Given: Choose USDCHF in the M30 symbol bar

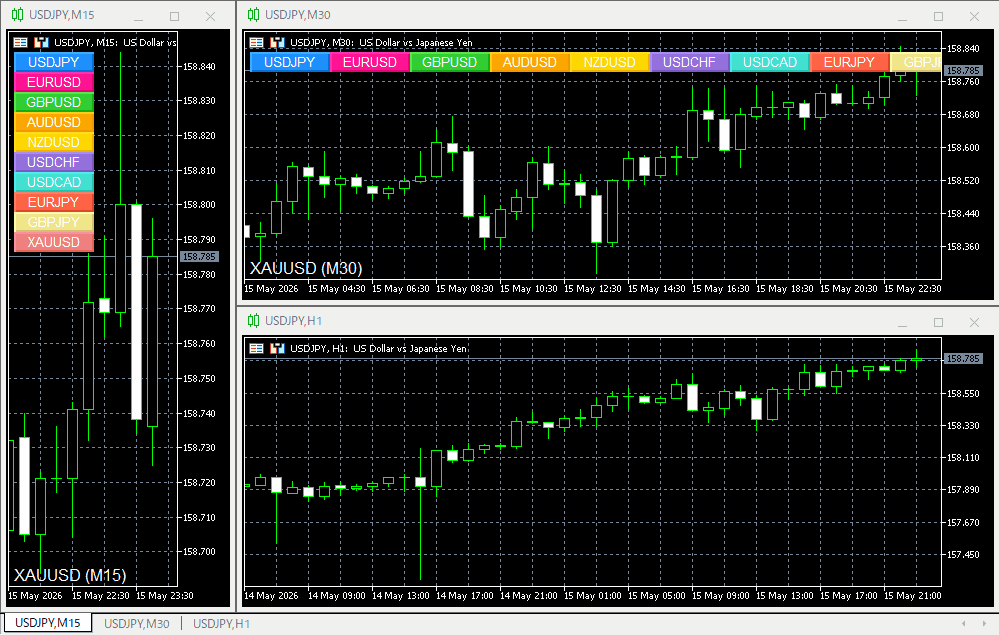Looking at the screenshot, I should pyautogui.click(x=689, y=62).
